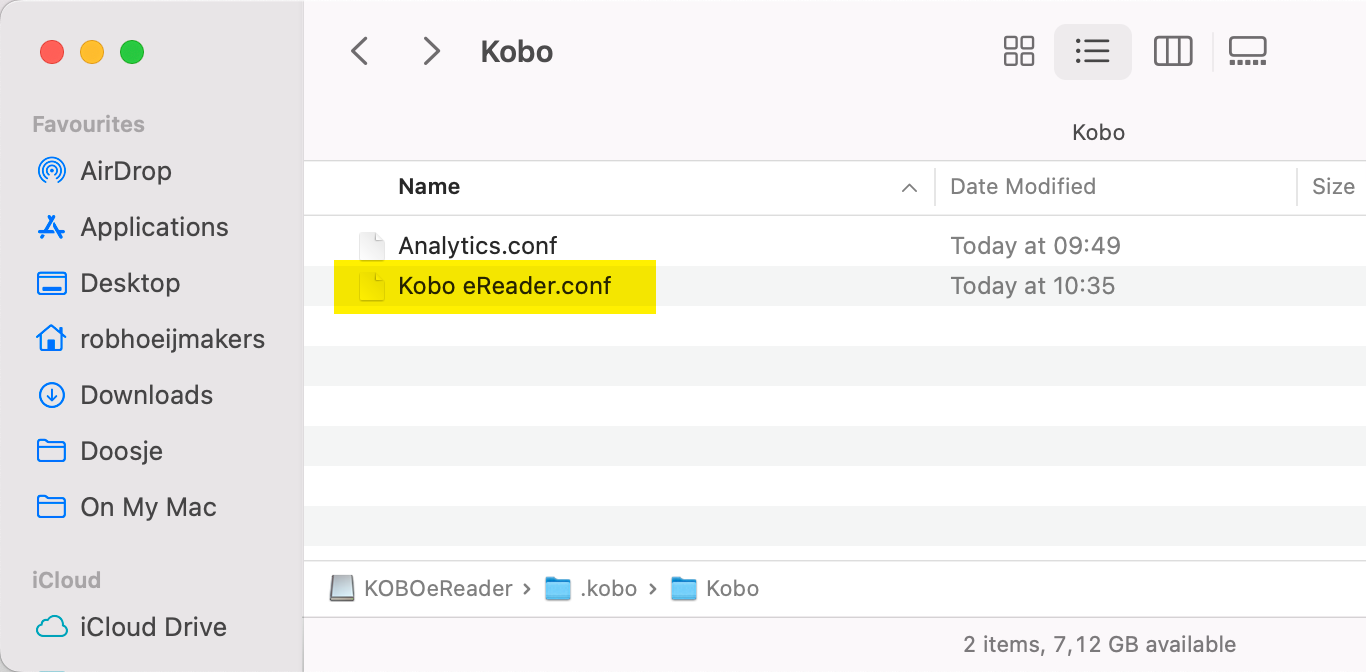Select the robhoeijmakers home folder
1366x672 pixels.
(x=172, y=339)
